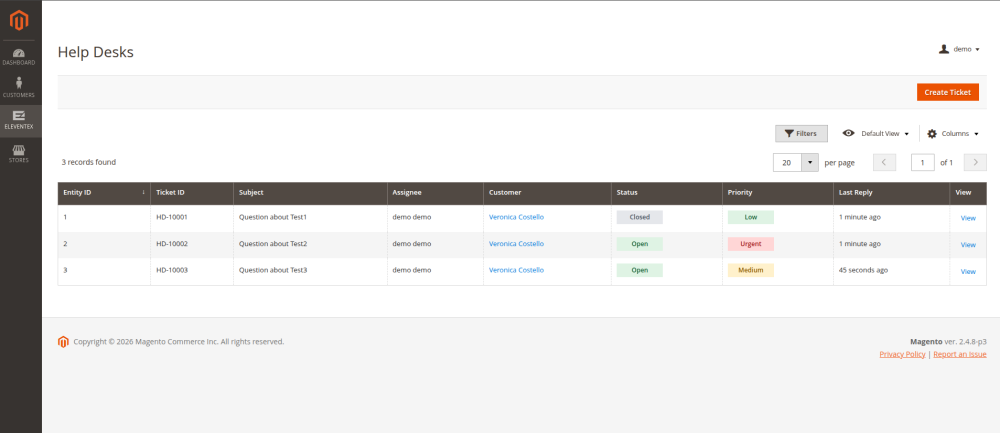The image size is (1000, 433).
Task: Click the Magento logo in sidebar
Action: (x=20, y=18)
